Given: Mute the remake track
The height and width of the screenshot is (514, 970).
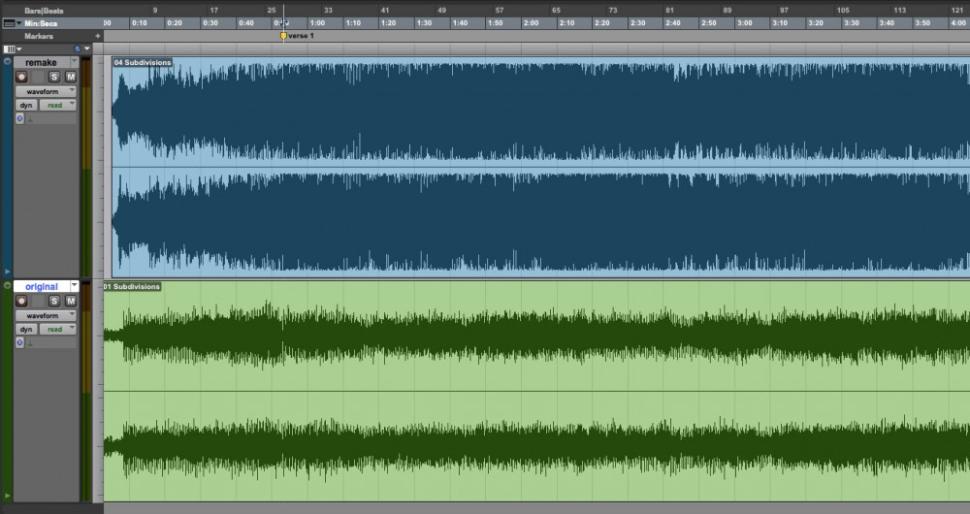Looking at the screenshot, I should click(x=71, y=77).
